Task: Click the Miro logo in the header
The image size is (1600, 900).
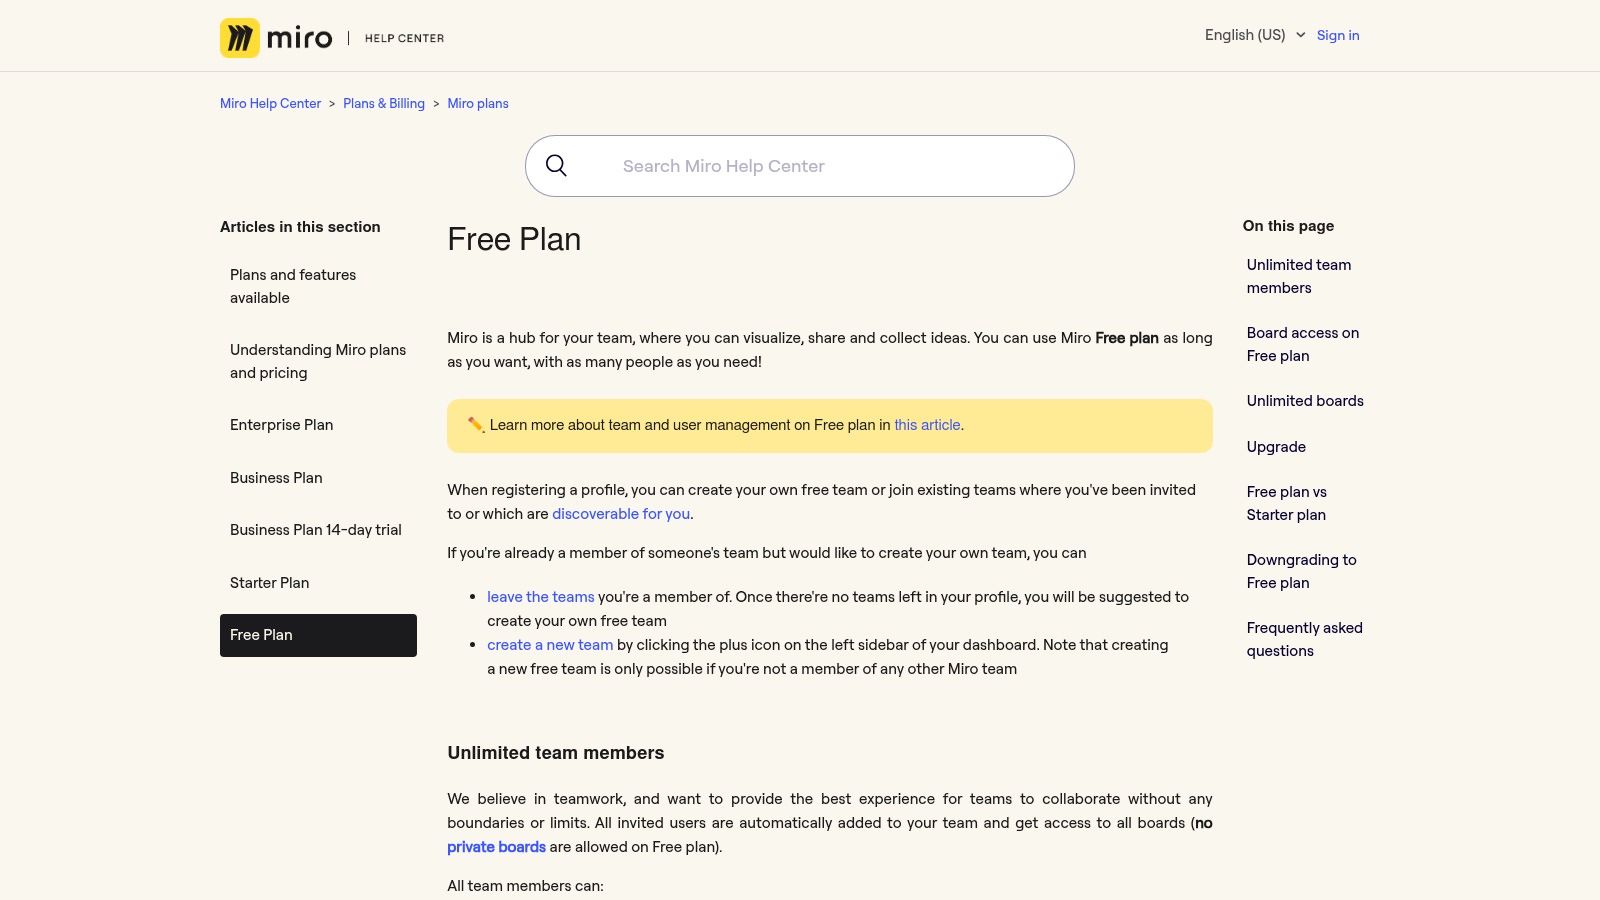Action: coord(276,37)
